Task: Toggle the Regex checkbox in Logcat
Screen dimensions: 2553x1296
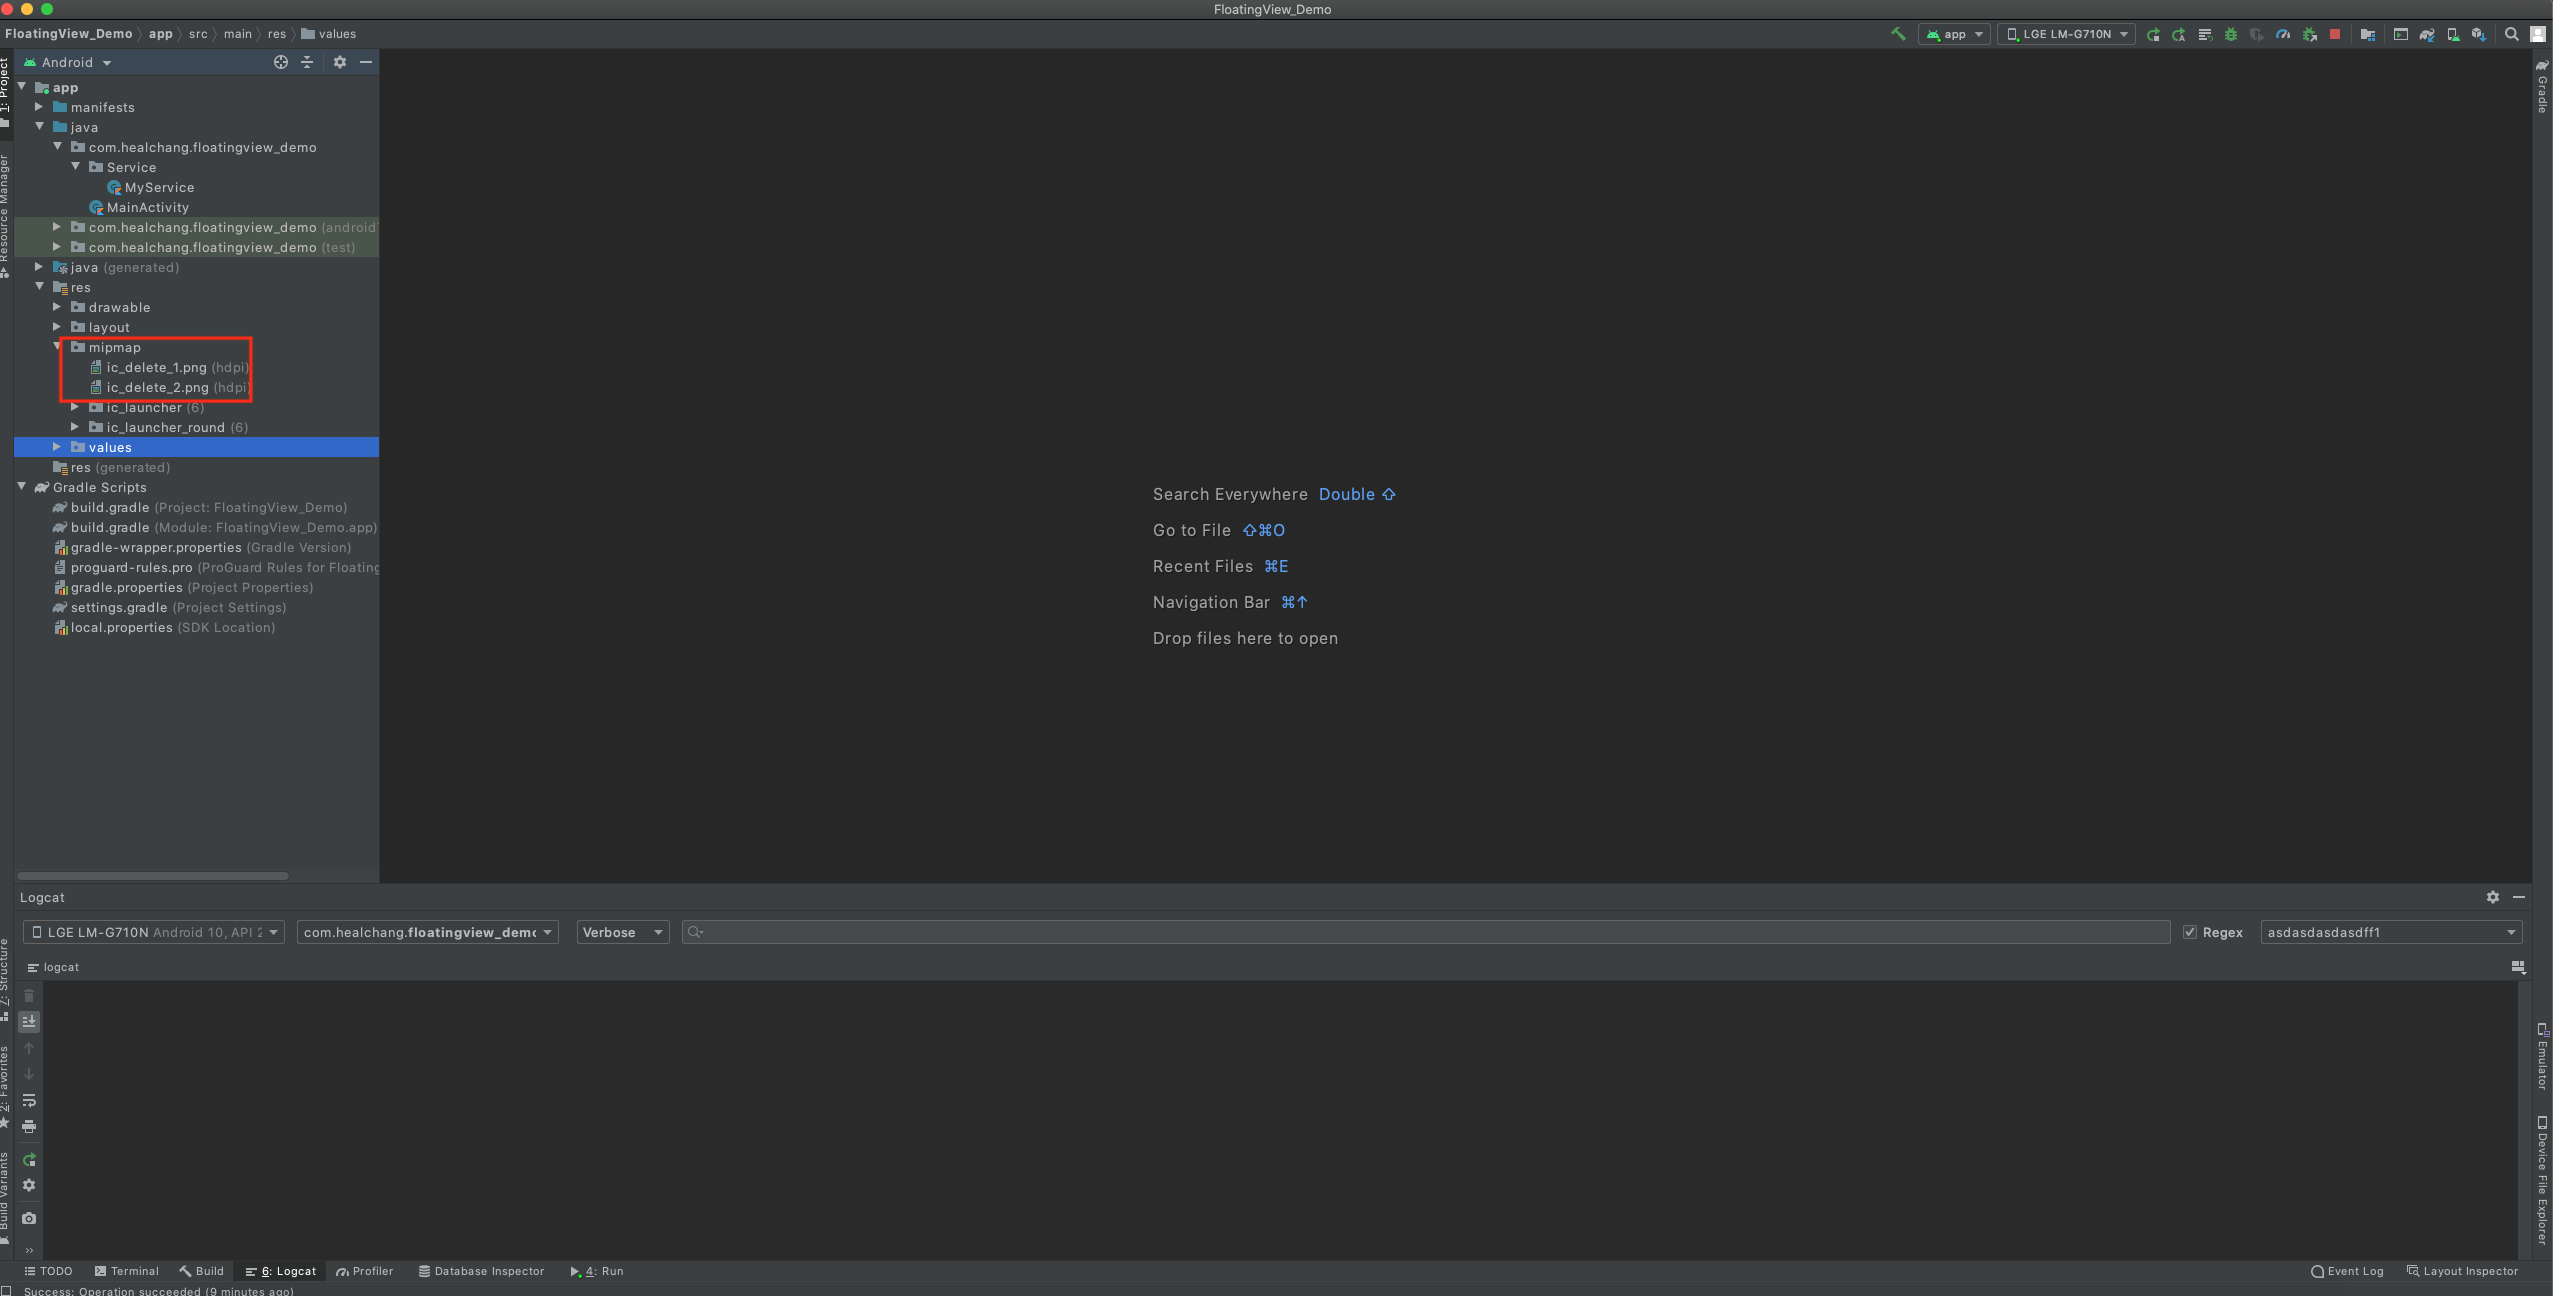Action: coord(2190,932)
